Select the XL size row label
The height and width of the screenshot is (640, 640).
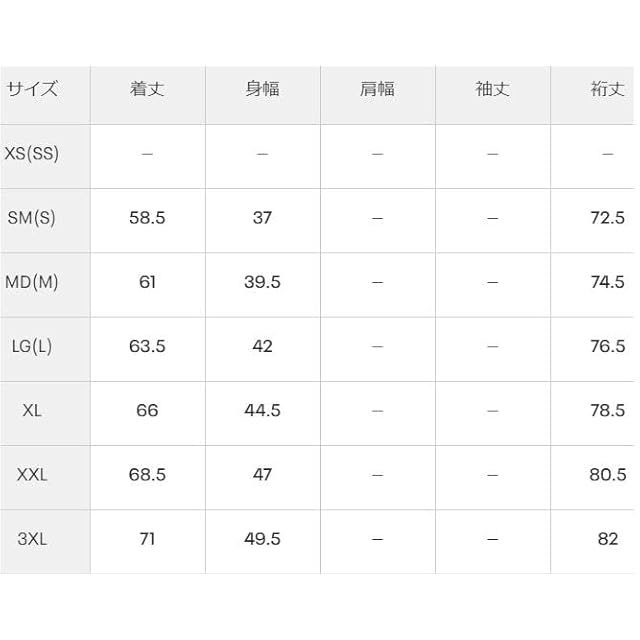32,410
